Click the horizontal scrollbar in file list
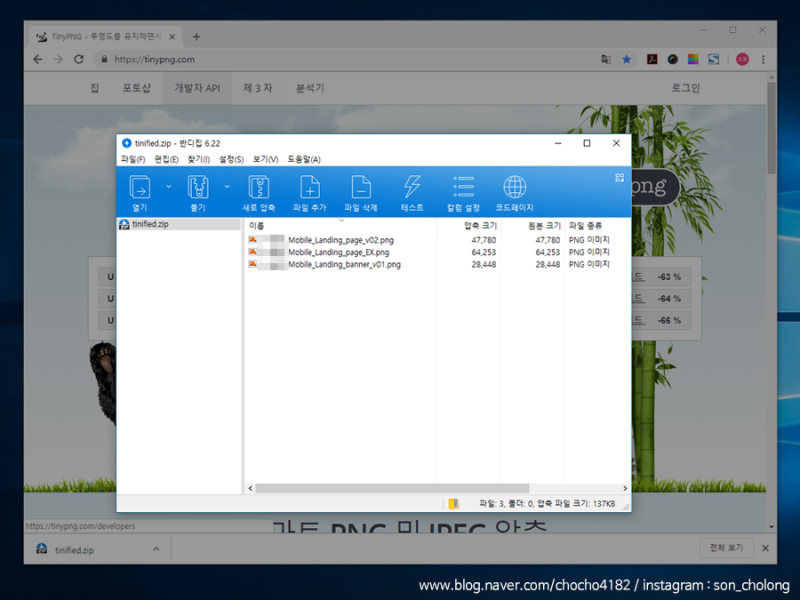 392,488
